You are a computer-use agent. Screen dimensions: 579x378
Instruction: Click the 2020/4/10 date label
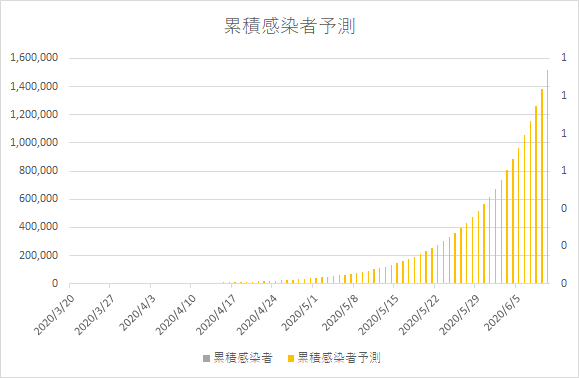(175, 315)
